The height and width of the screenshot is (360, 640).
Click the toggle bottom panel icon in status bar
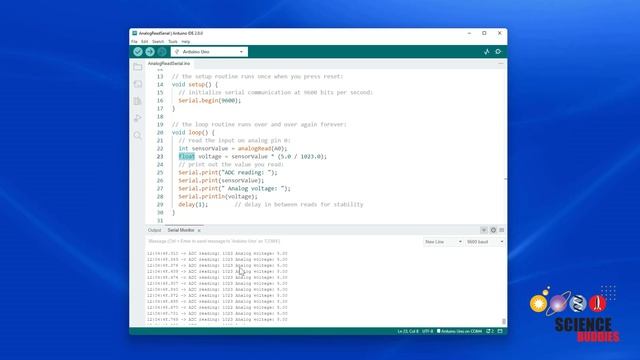pos(500,331)
